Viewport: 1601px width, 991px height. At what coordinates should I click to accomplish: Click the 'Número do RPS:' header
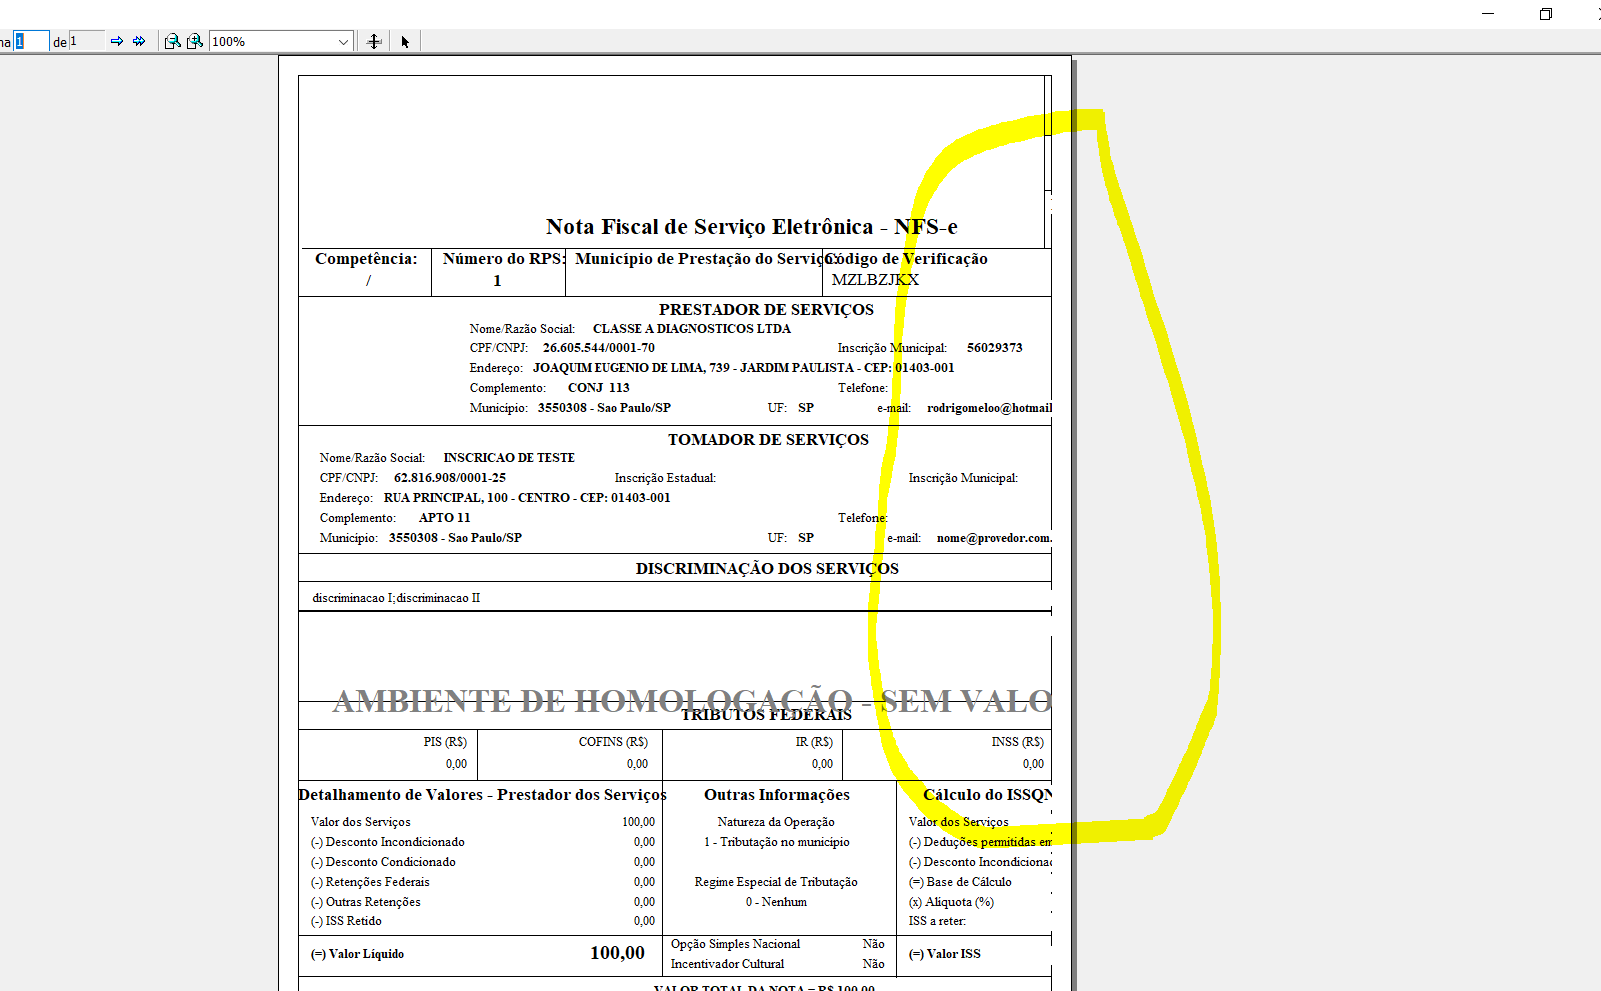point(504,259)
